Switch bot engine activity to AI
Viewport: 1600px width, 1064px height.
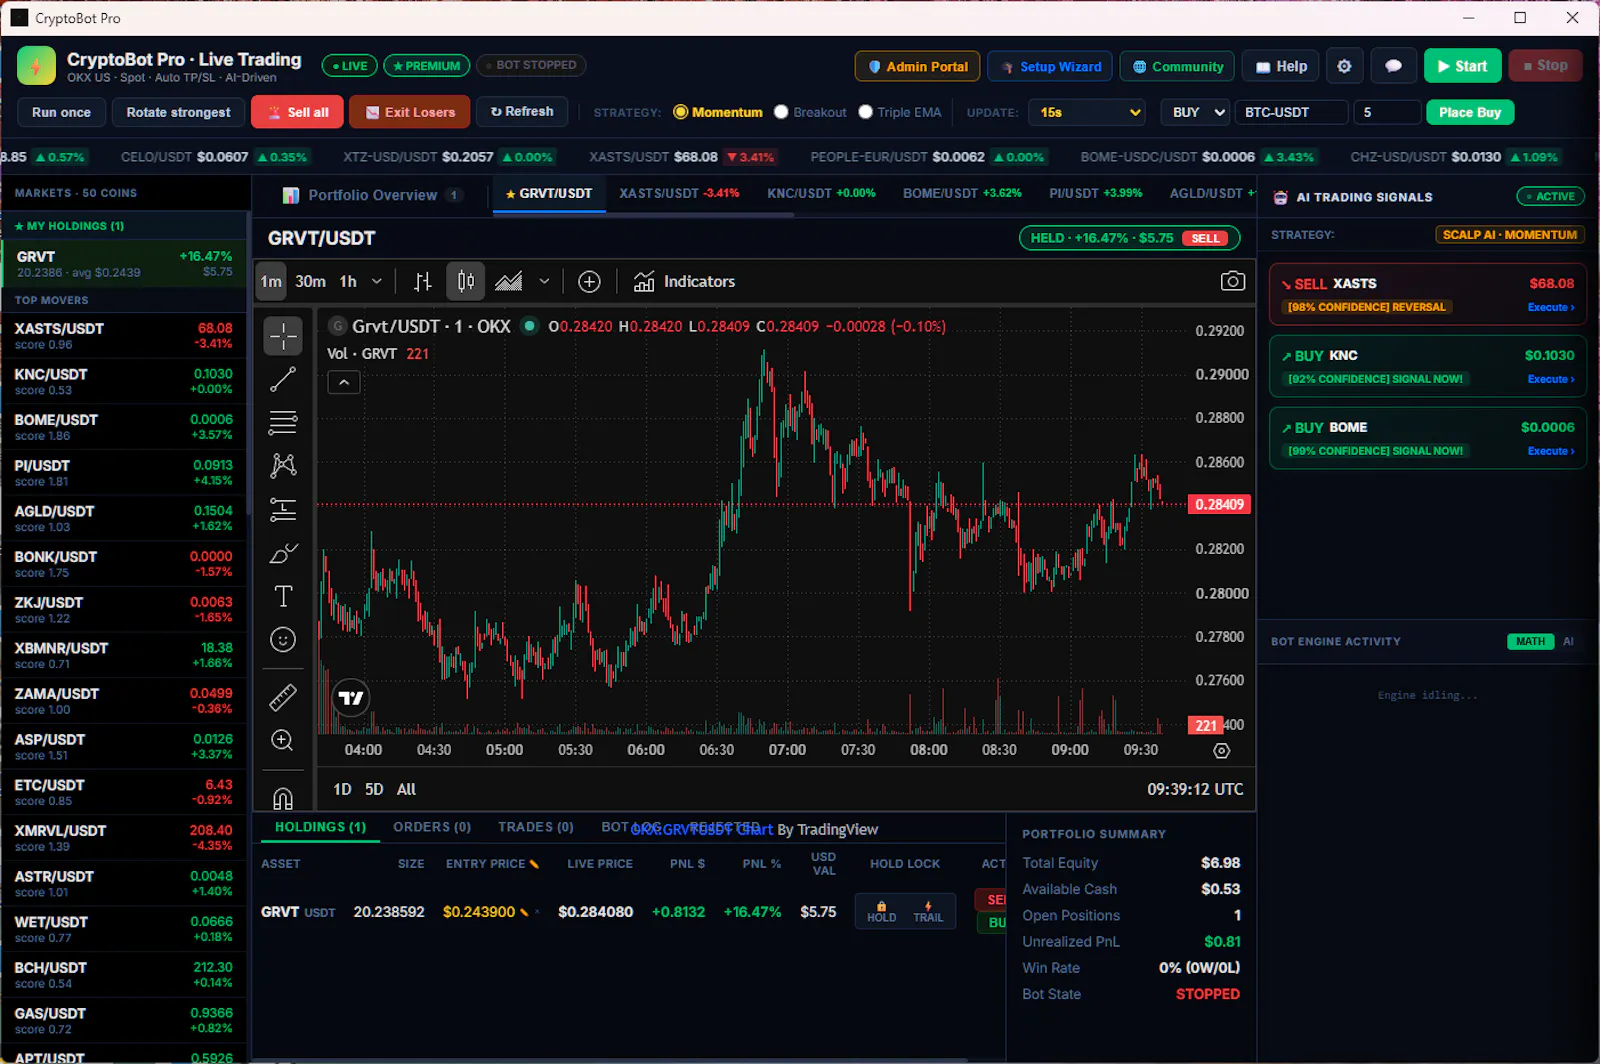coord(1568,642)
